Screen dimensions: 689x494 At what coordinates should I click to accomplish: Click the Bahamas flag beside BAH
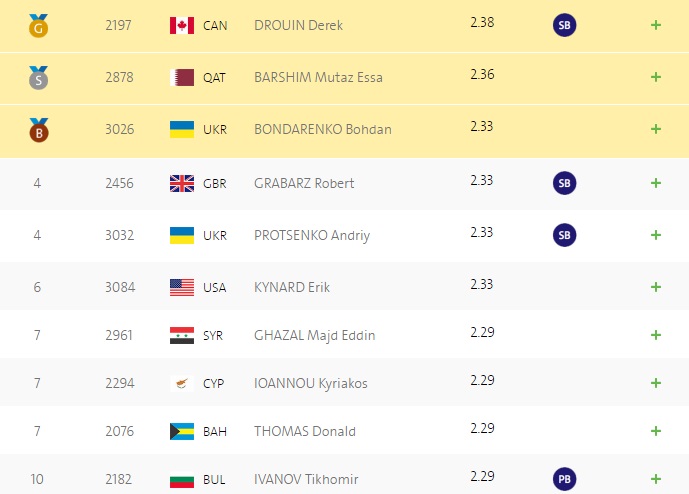click(x=182, y=431)
